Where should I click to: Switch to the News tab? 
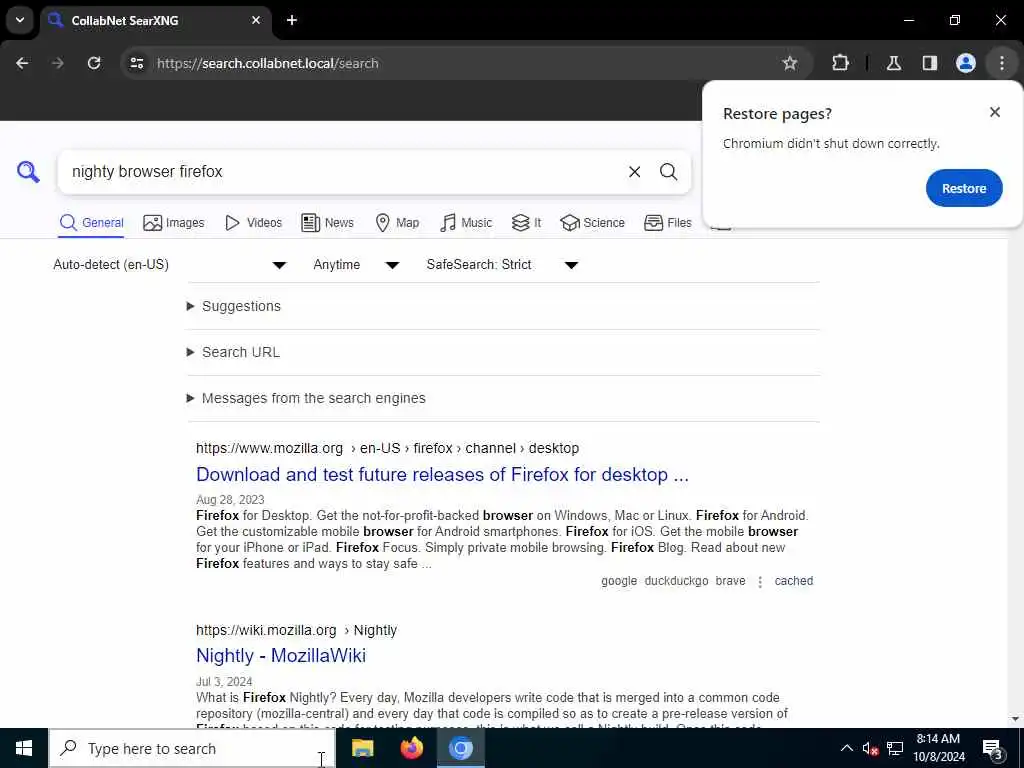point(327,223)
